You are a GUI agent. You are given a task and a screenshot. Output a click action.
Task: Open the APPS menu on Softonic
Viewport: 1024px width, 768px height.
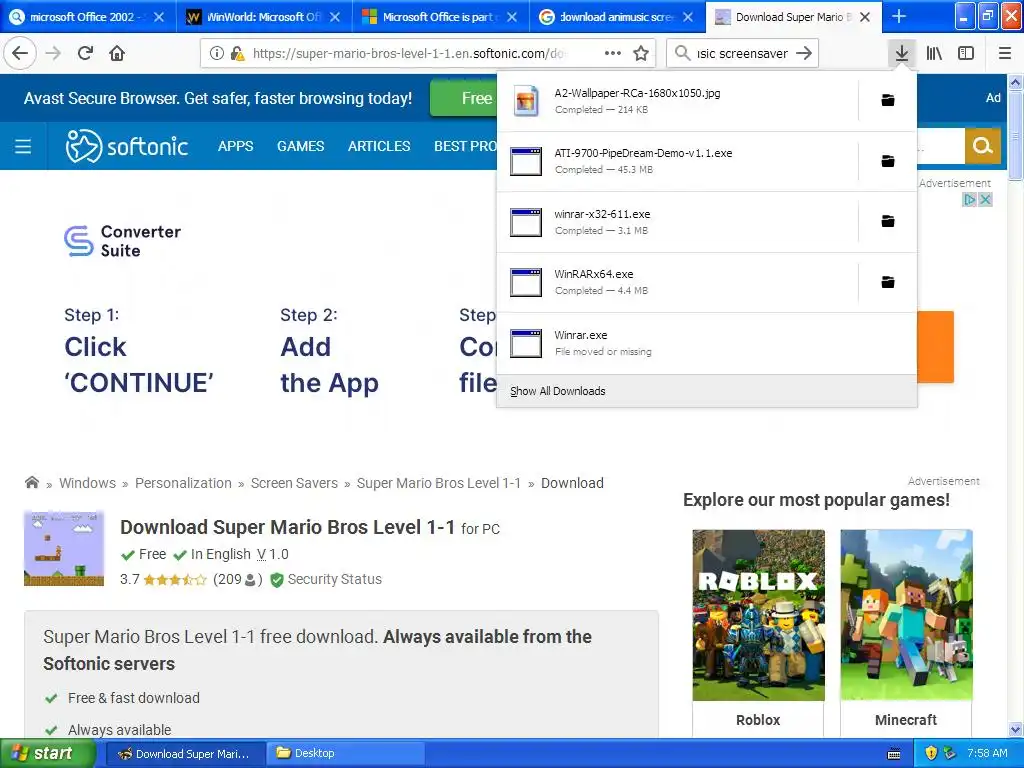tap(235, 146)
